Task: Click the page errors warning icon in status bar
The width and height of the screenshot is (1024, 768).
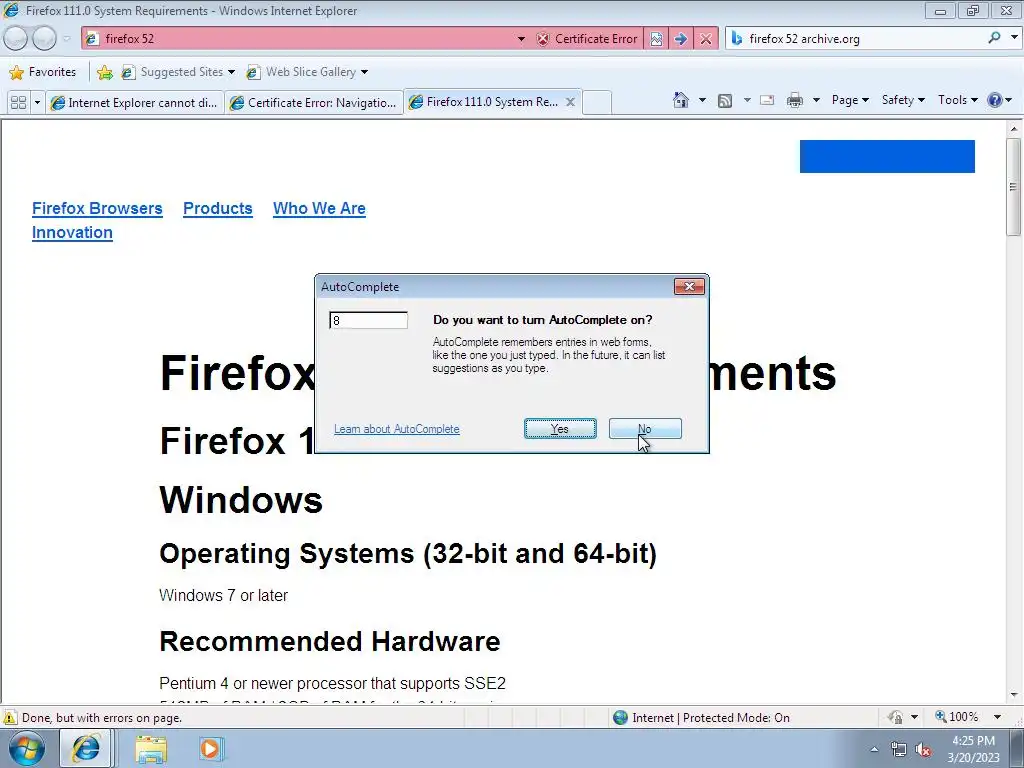Action: tap(10, 718)
